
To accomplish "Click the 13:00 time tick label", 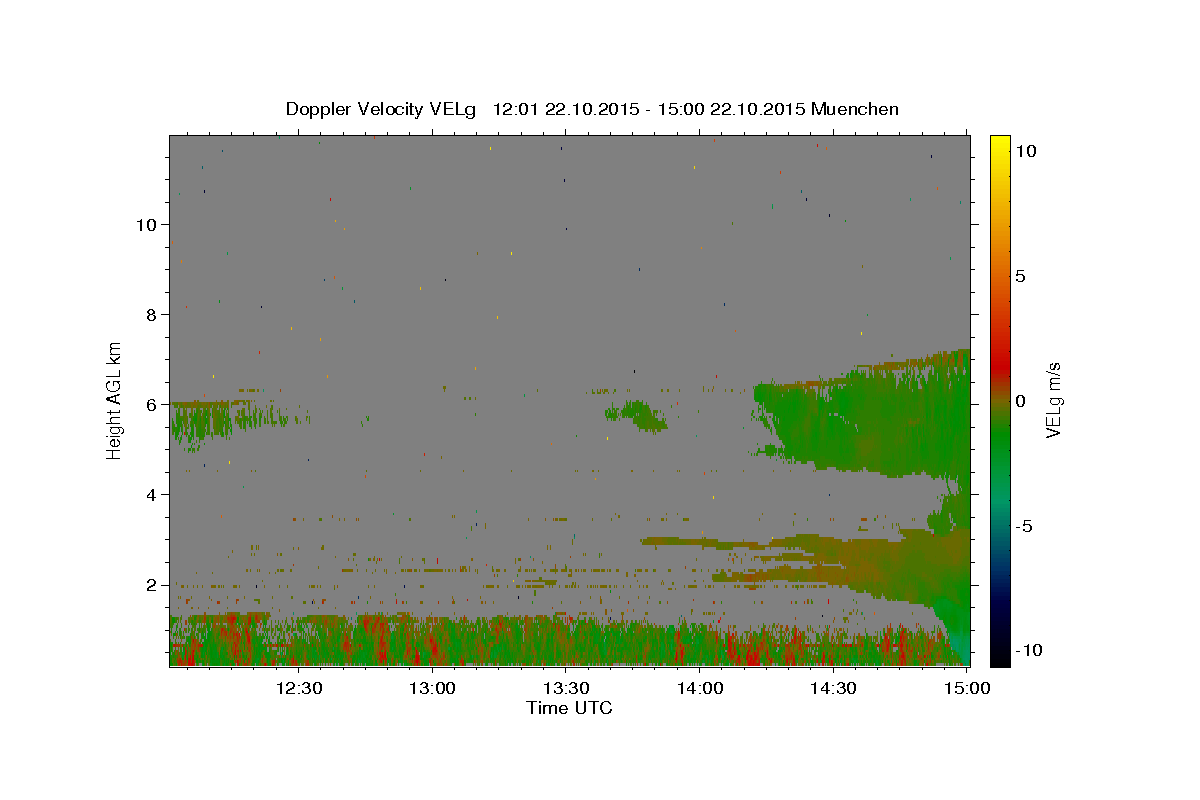I will point(432,689).
